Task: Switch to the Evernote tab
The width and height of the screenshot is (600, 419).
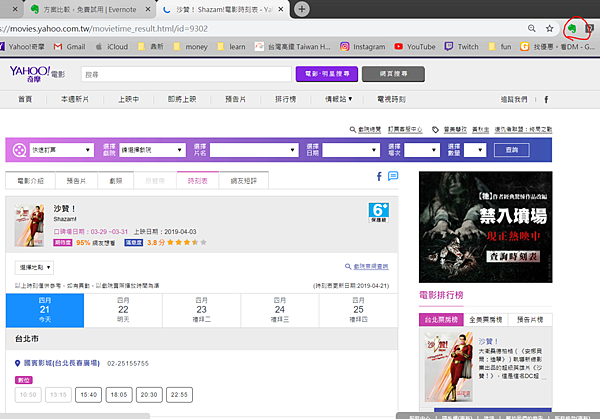Action: (x=89, y=9)
